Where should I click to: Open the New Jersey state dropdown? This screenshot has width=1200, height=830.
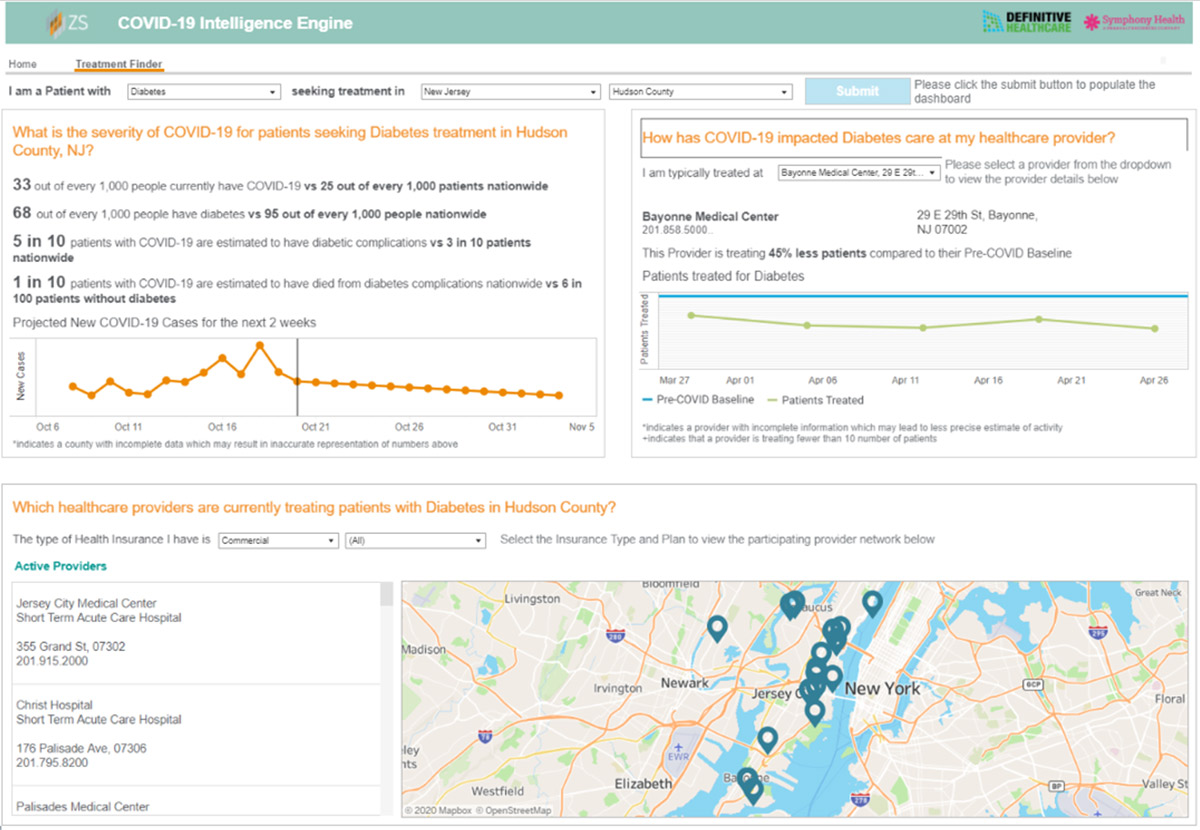(x=510, y=92)
